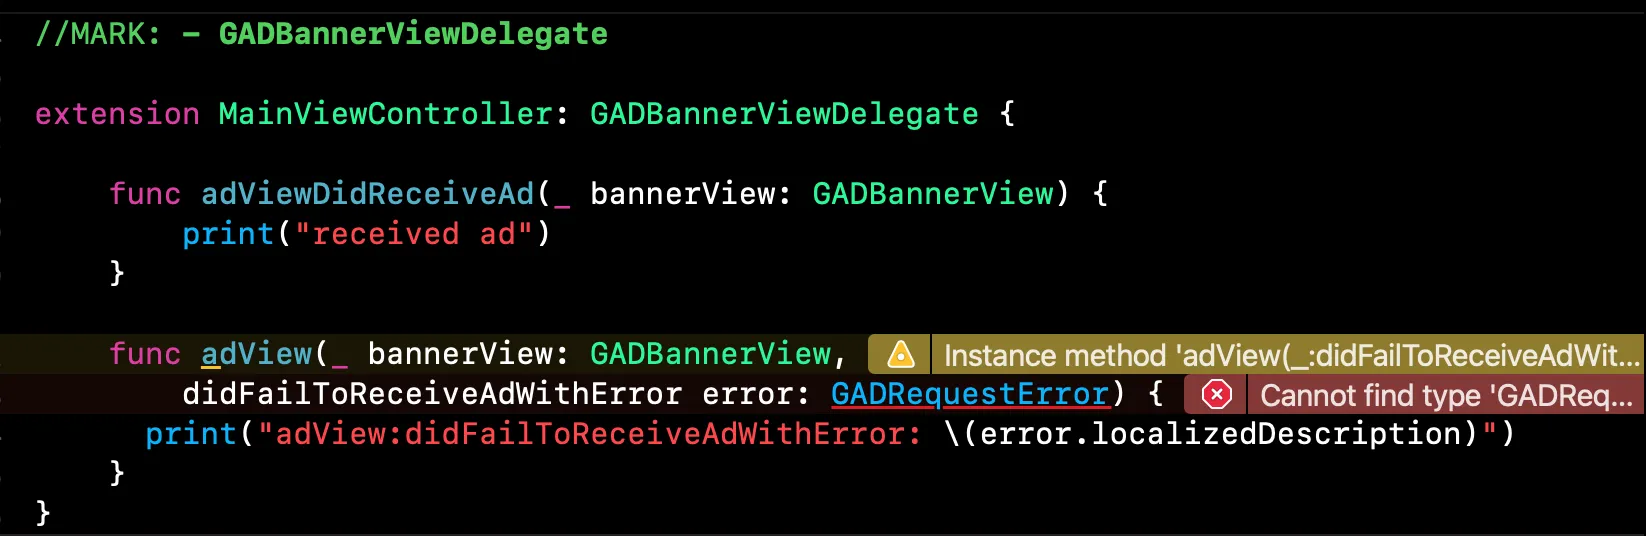Click MainViewController in the extension declaration
The width and height of the screenshot is (1646, 536).
pyautogui.click(x=385, y=114)
